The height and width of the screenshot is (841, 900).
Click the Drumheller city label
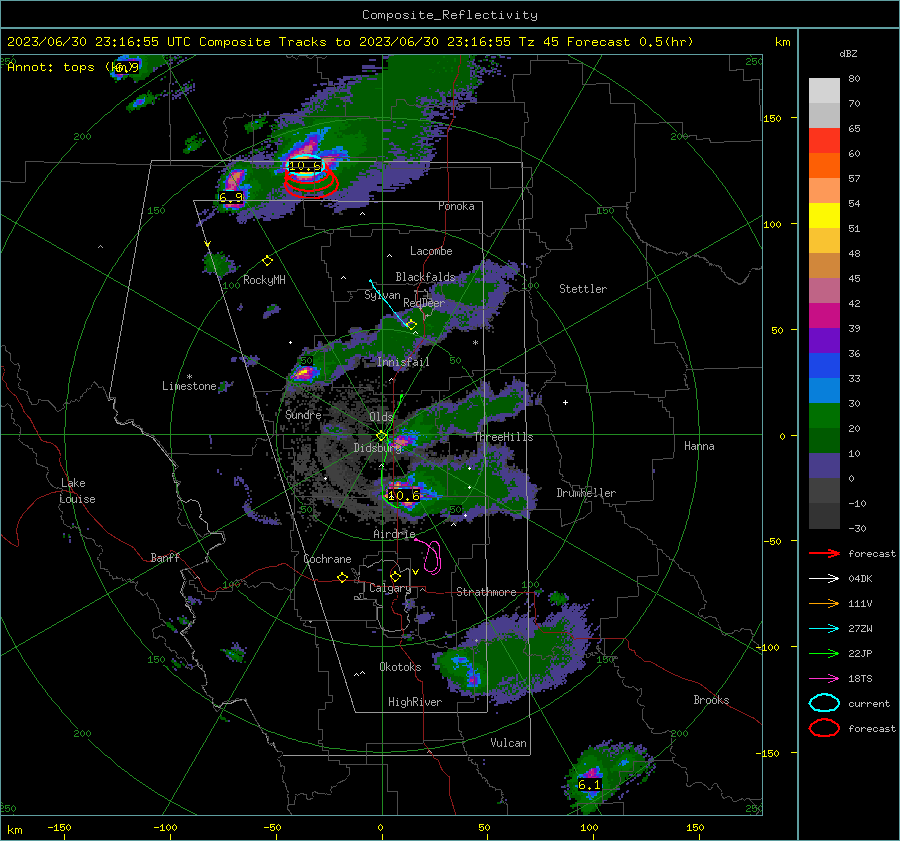click(x=586, y=493)
